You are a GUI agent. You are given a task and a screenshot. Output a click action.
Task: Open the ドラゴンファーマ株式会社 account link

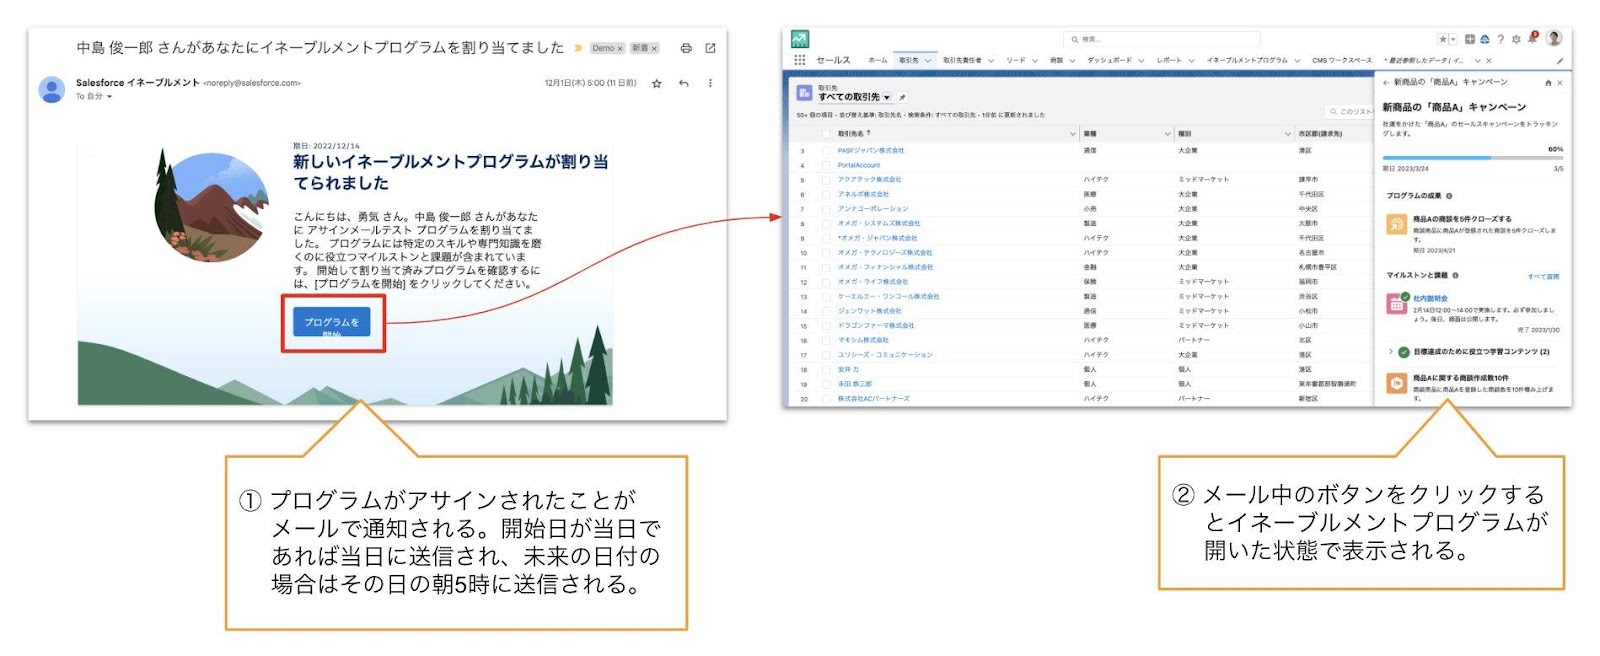point(876,326)
